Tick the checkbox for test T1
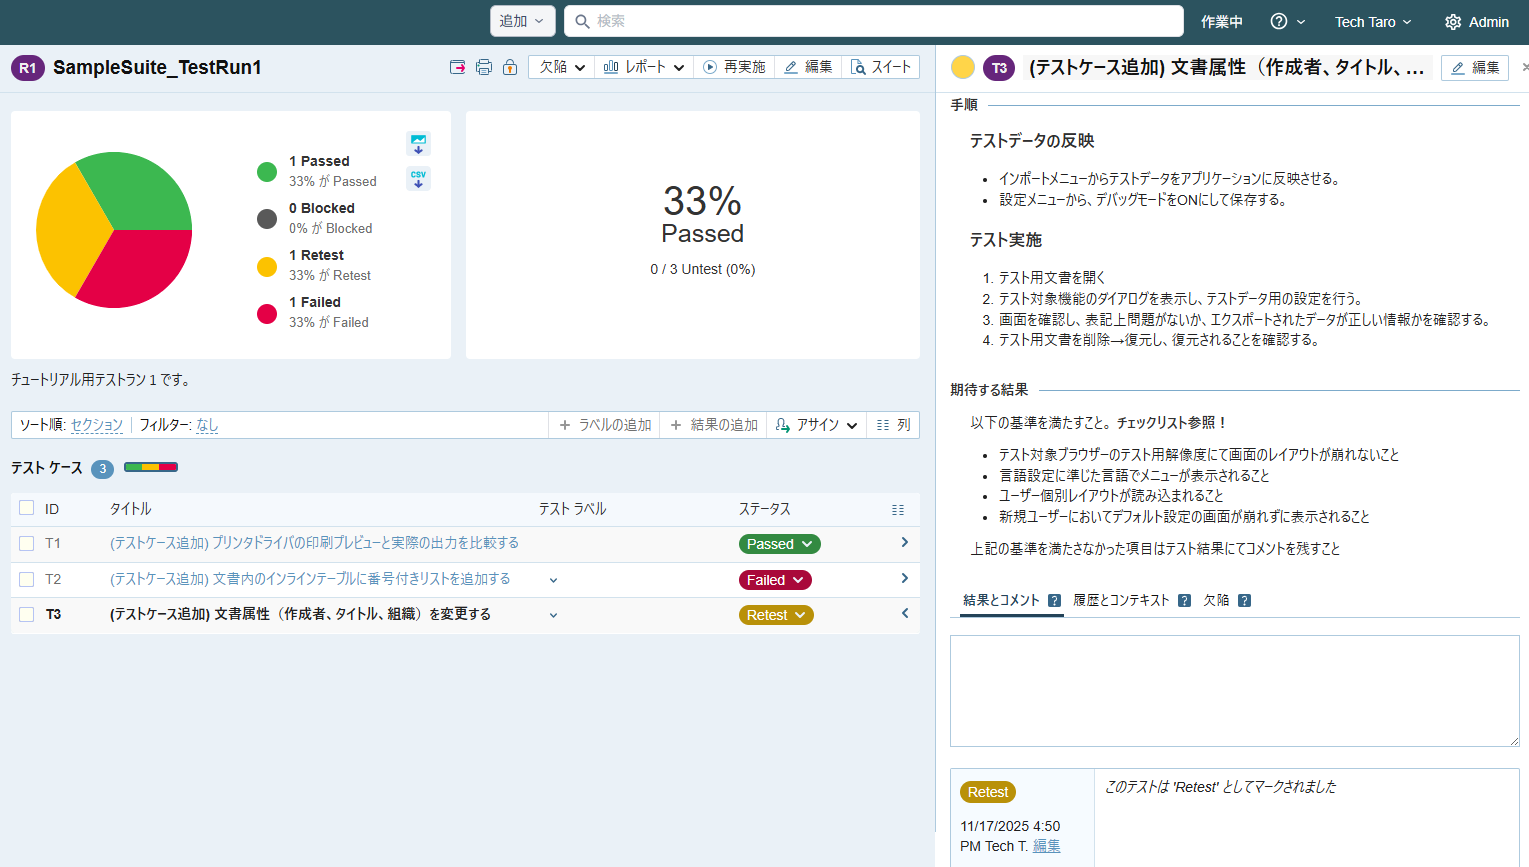Image resolution: width=1529 pixels, height=867 pixels. [27, 543]
